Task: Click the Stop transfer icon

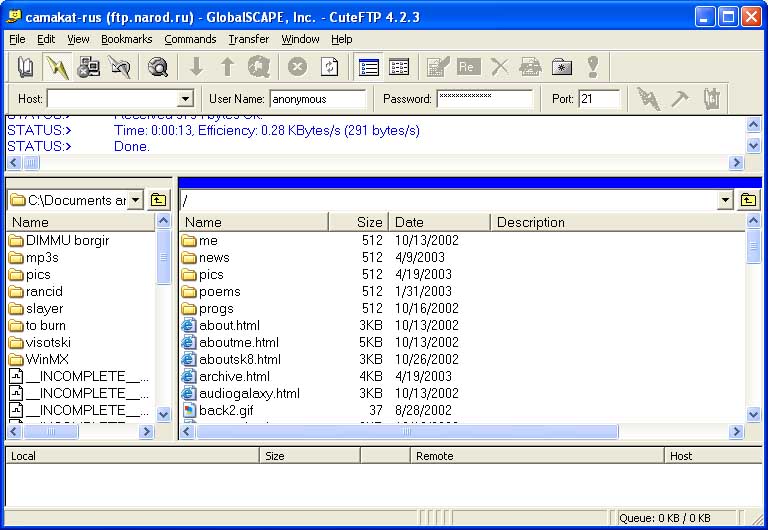Action: [297, 67]
